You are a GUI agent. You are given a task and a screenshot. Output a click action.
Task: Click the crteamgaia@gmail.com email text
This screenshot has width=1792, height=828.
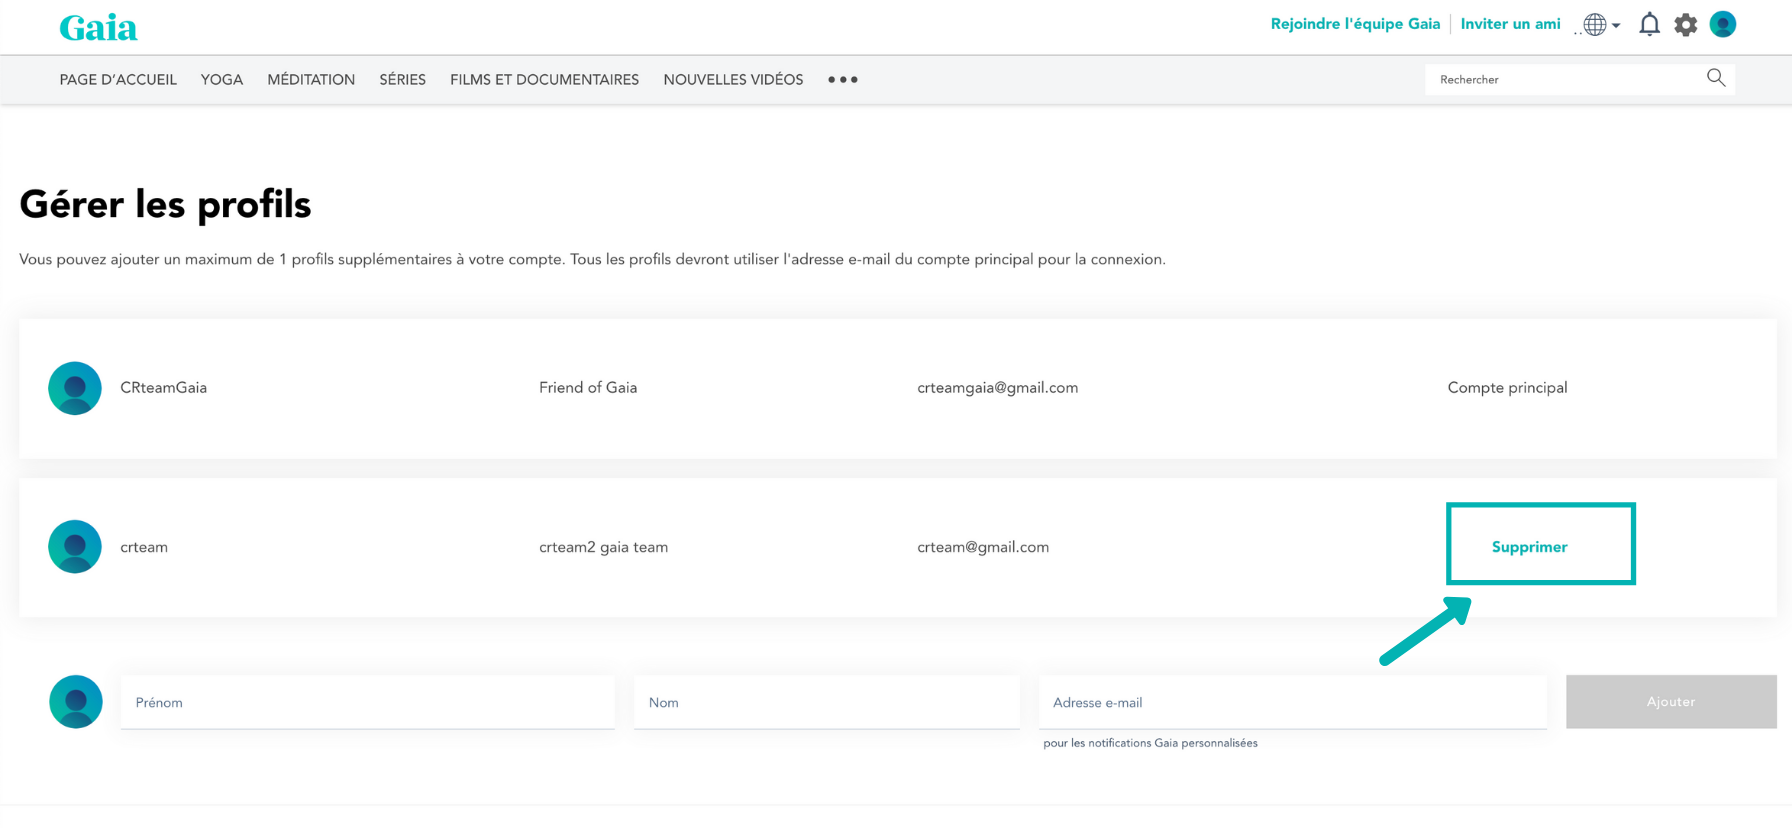tap(998, 388)
